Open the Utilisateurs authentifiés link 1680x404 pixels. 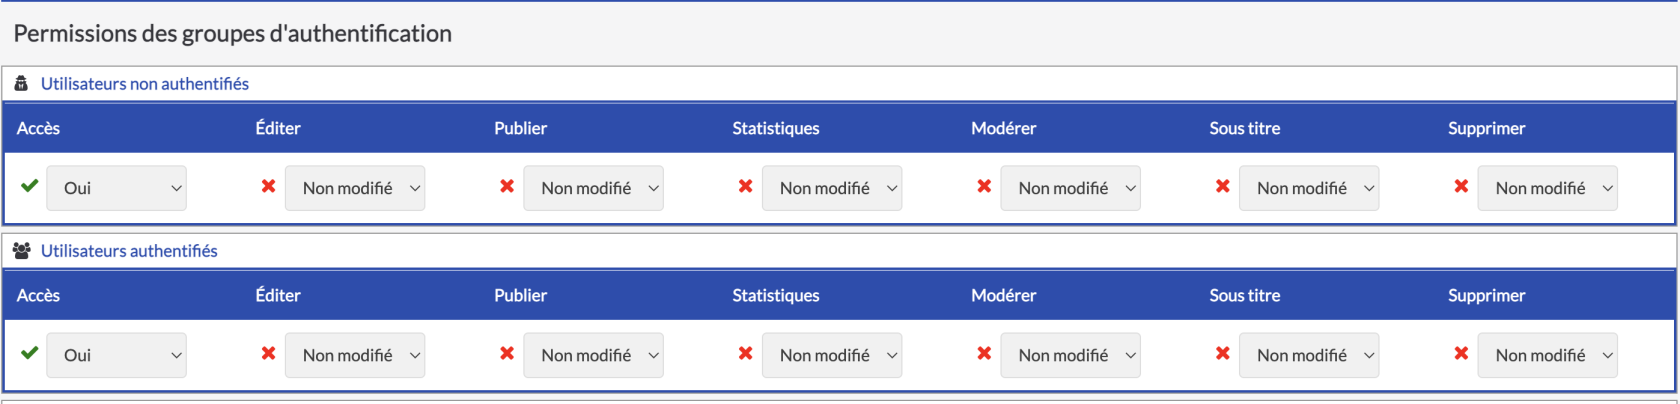129,251
